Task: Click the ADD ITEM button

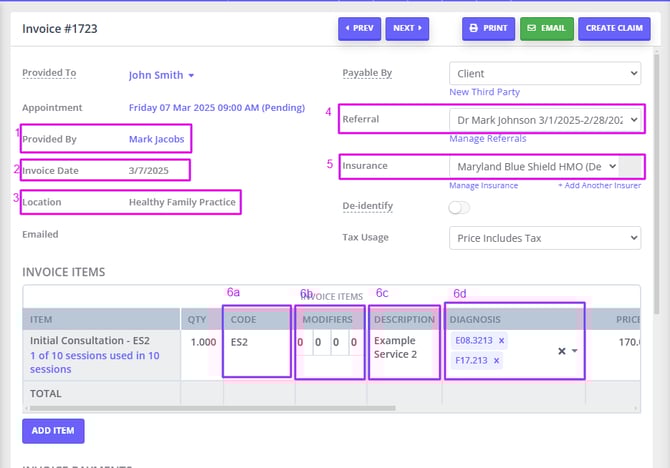Action: 53,431
